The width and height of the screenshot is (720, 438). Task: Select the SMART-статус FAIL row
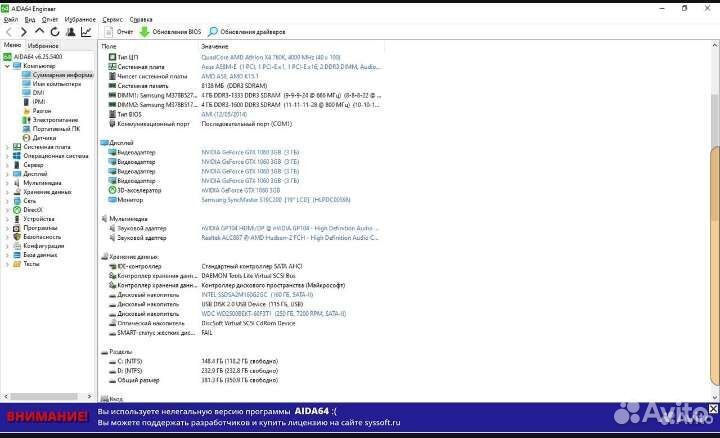point(161,332)
